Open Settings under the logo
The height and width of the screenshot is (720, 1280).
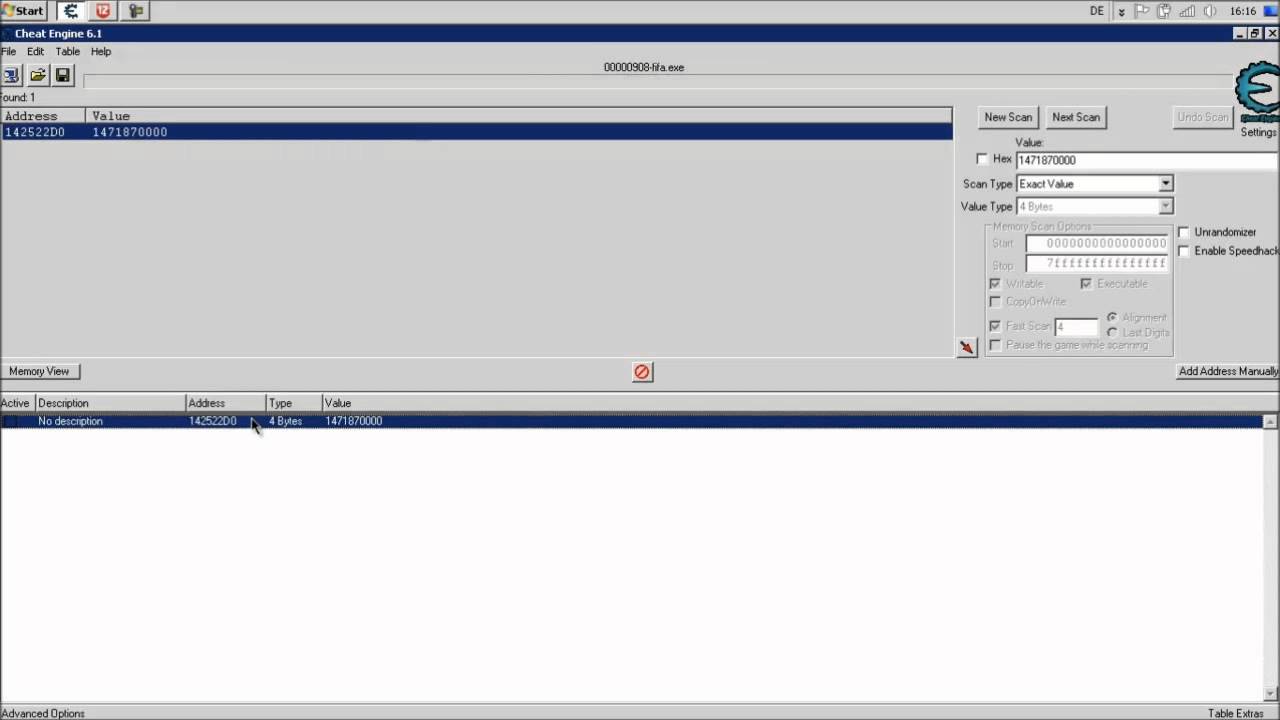click(x=1258, y=132)
